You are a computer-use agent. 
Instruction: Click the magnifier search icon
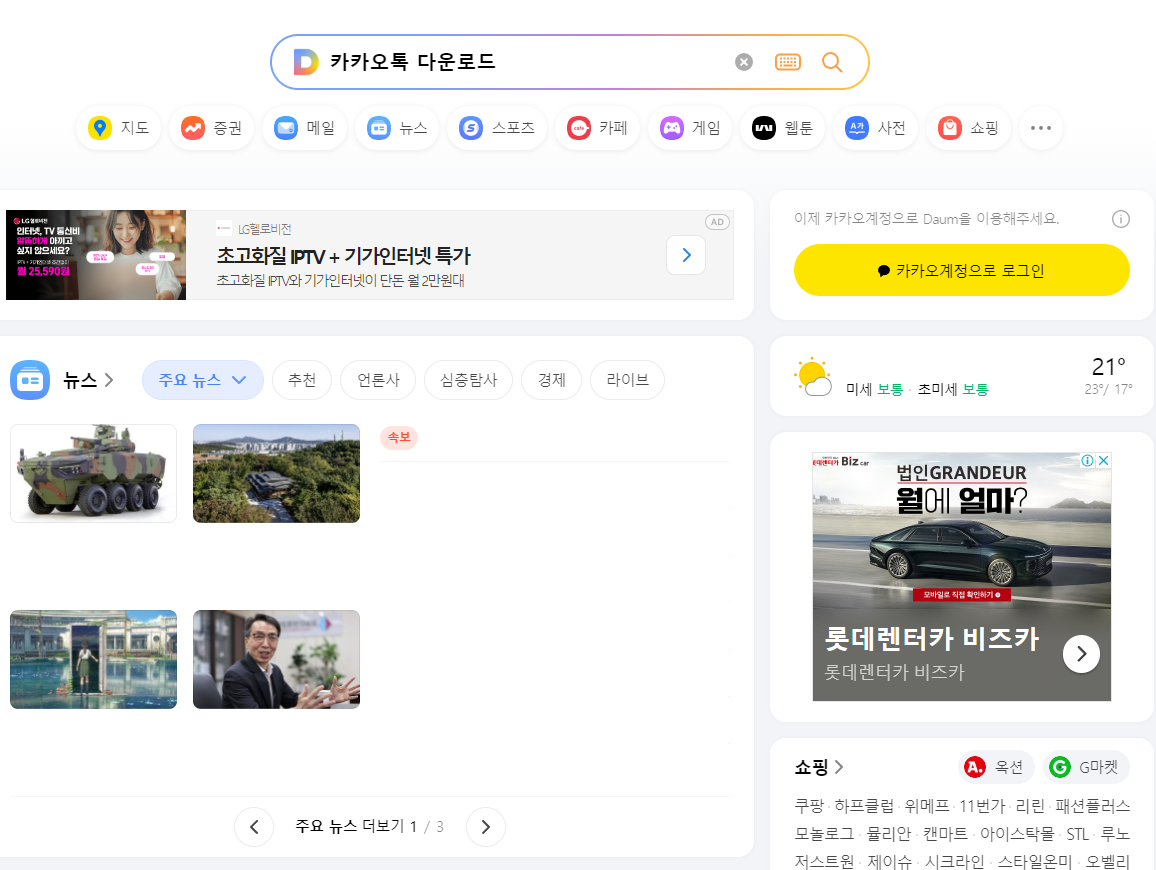tap(832, 62)
